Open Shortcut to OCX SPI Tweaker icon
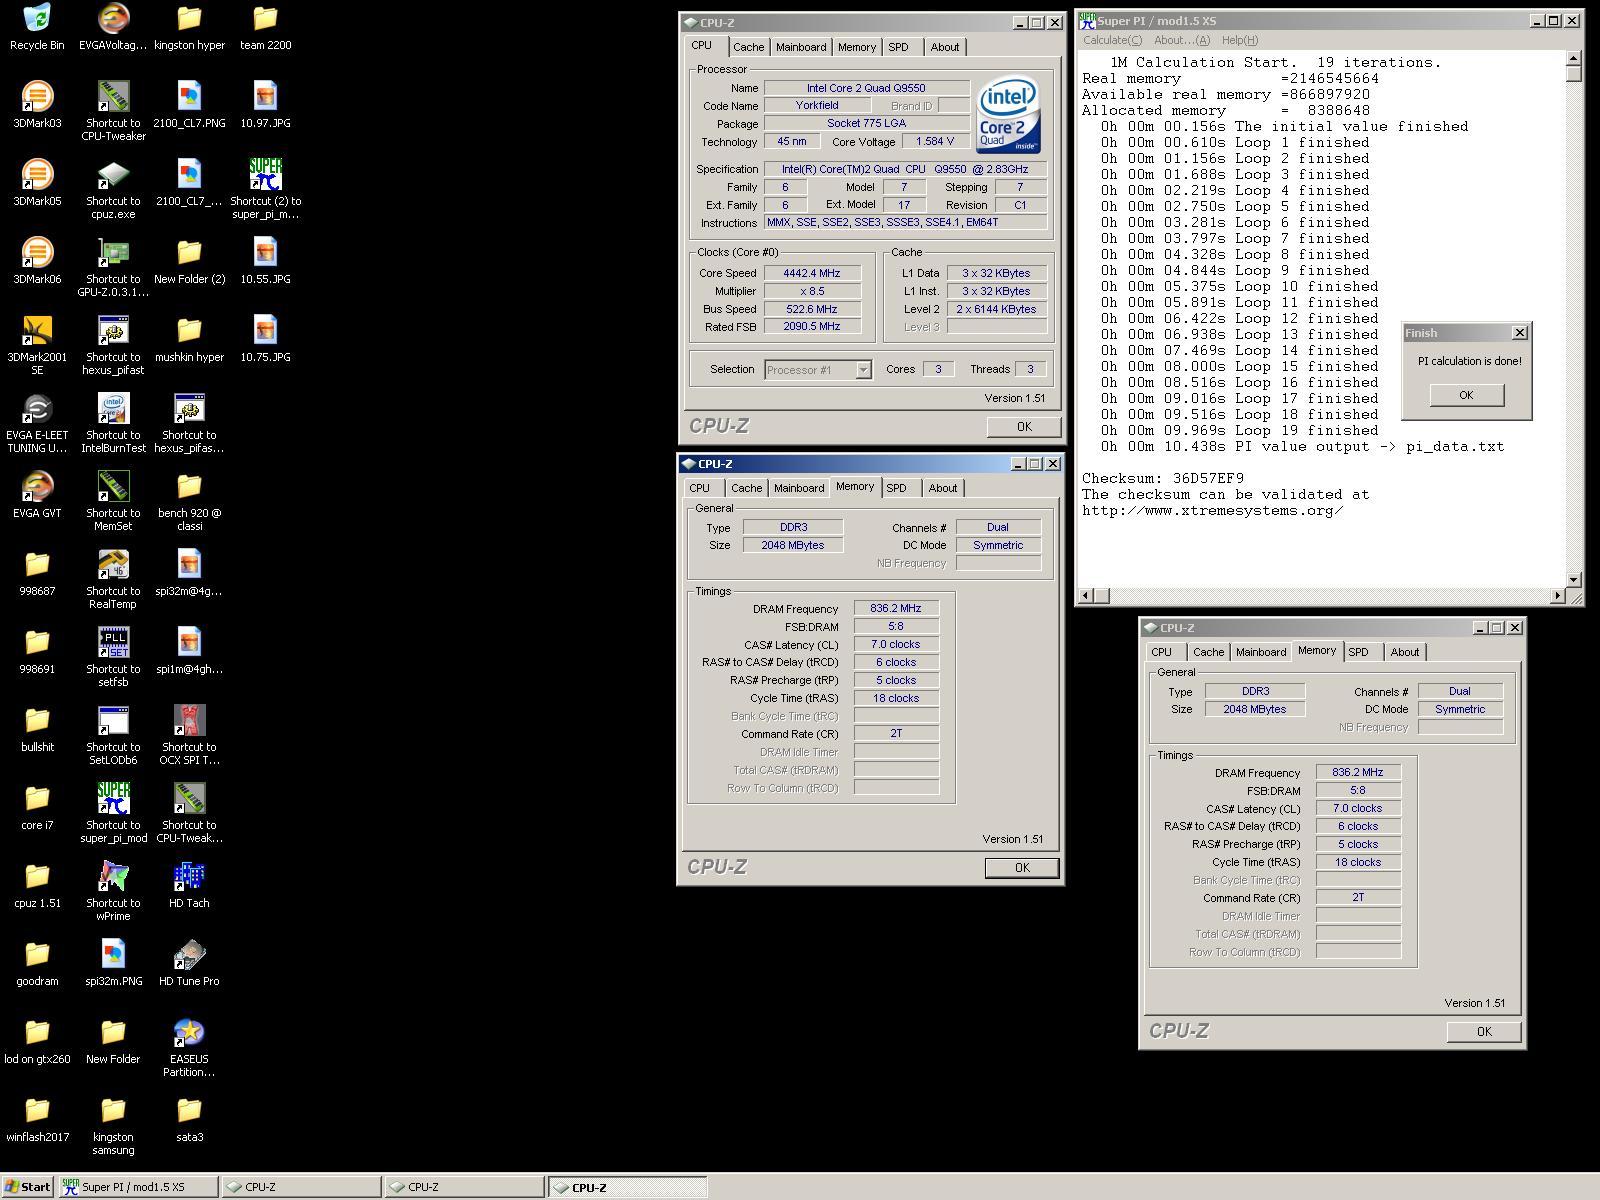Viewport: 1600px width, 1200px height. coord(189,735)
